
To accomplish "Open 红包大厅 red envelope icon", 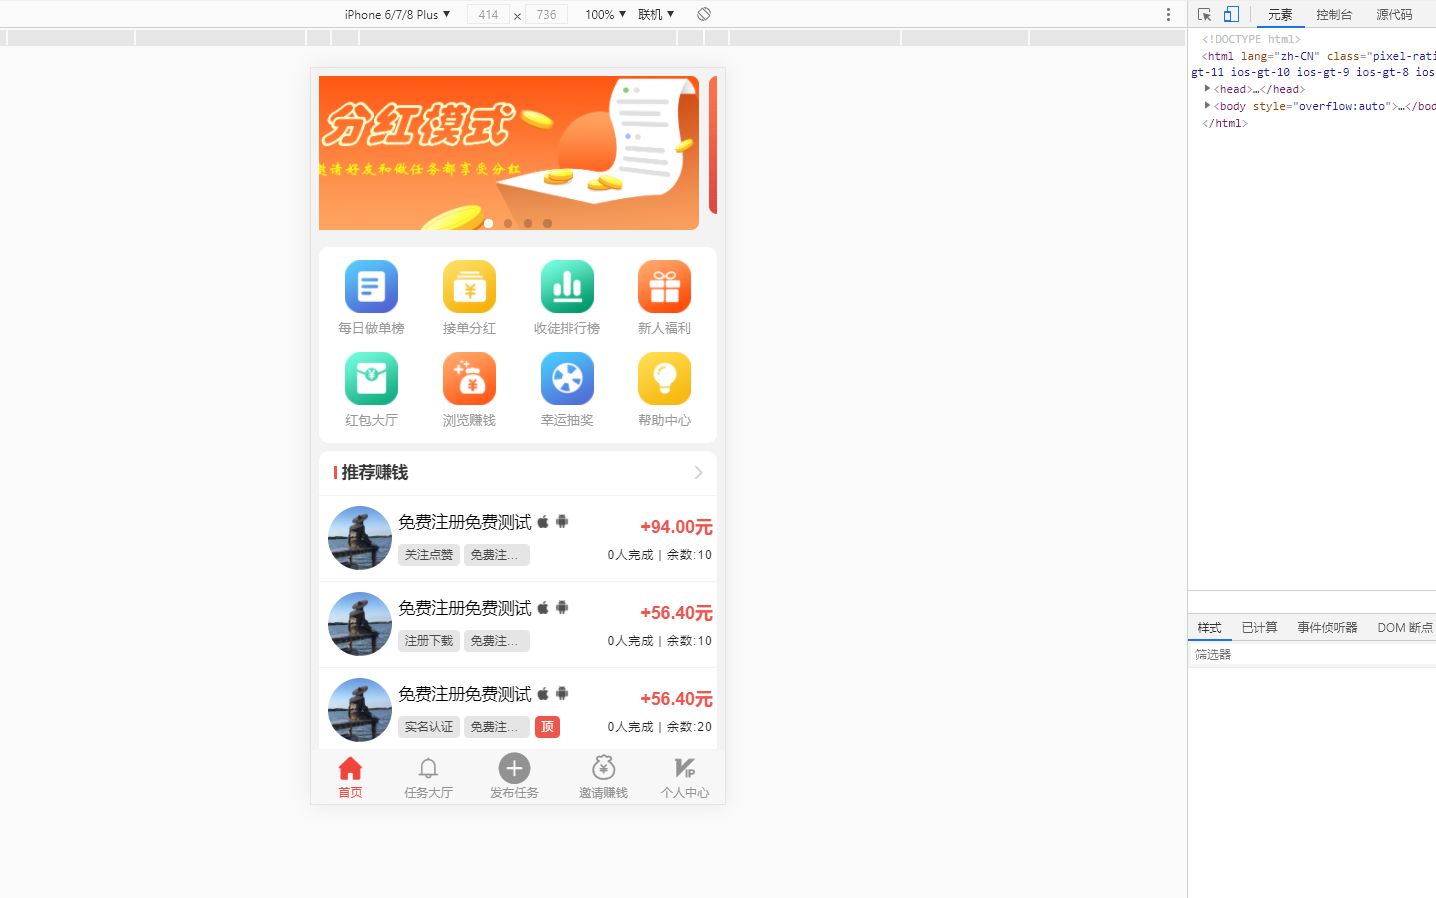I will click(x=371, y=379).
